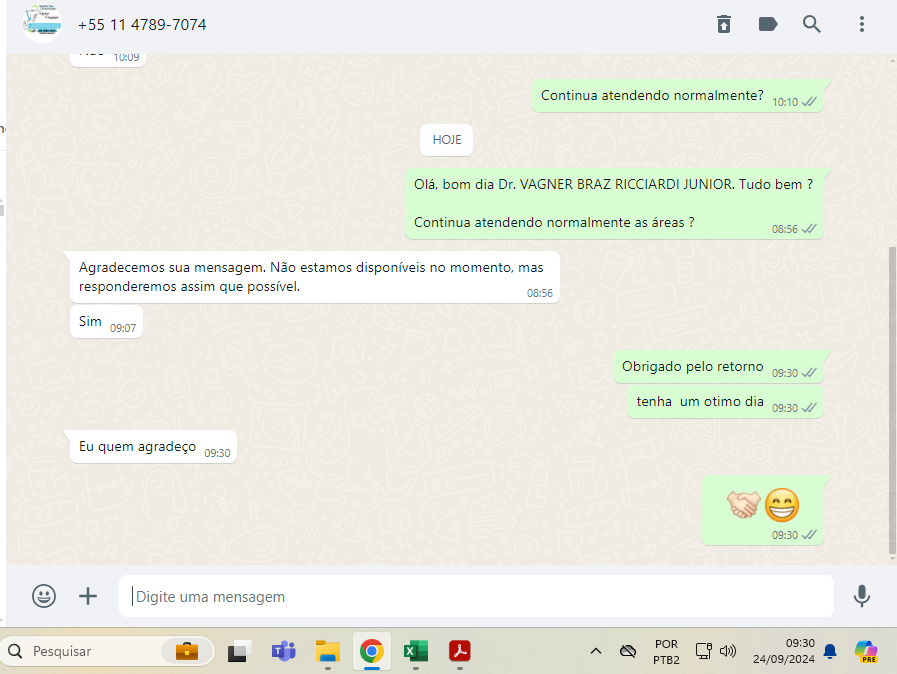Open contact info for +55 11 4789-7074
Screen dimensions: 897x674
pos(142,25)
